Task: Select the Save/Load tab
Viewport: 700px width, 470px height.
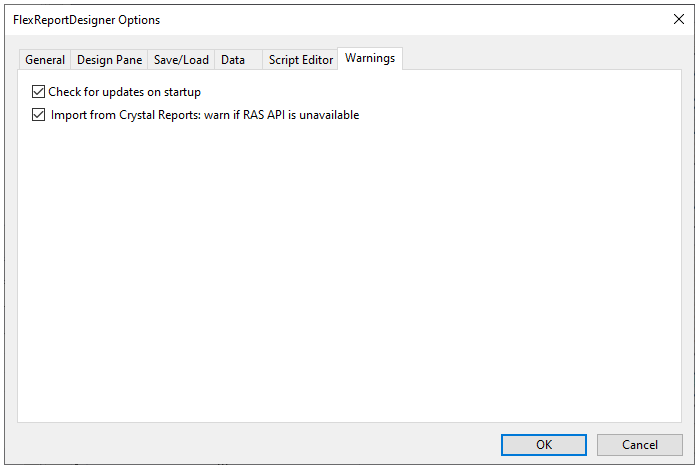Action: pos(181,60)
